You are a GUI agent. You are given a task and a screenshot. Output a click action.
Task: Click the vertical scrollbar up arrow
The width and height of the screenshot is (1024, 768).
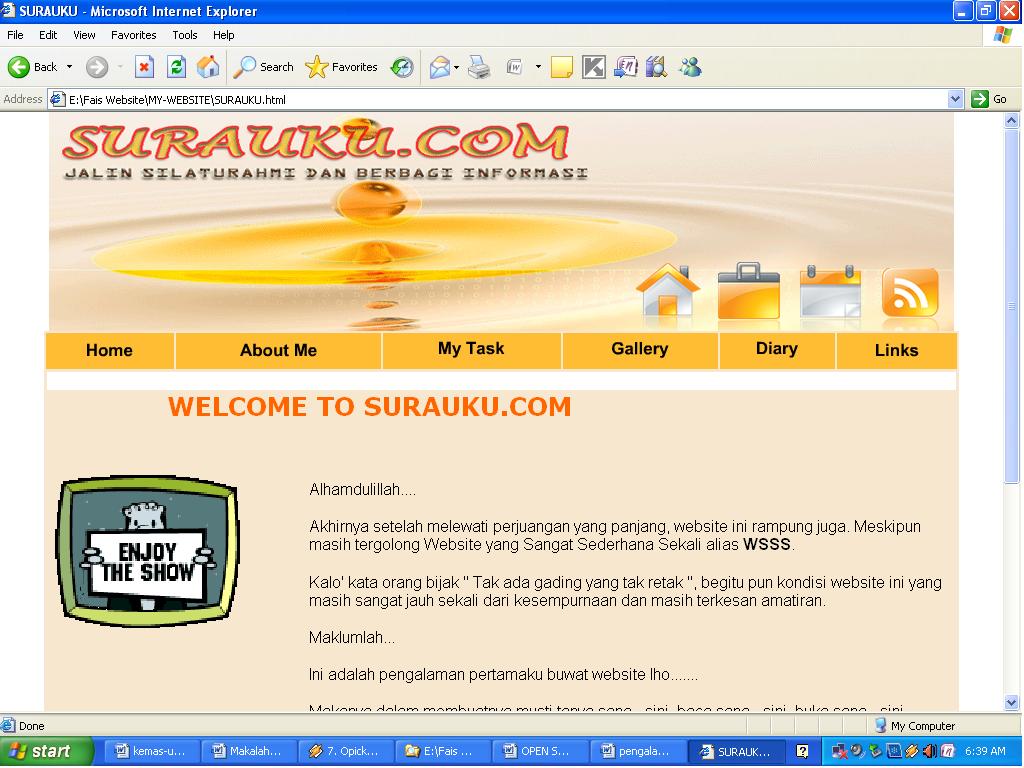(1012, 121)
